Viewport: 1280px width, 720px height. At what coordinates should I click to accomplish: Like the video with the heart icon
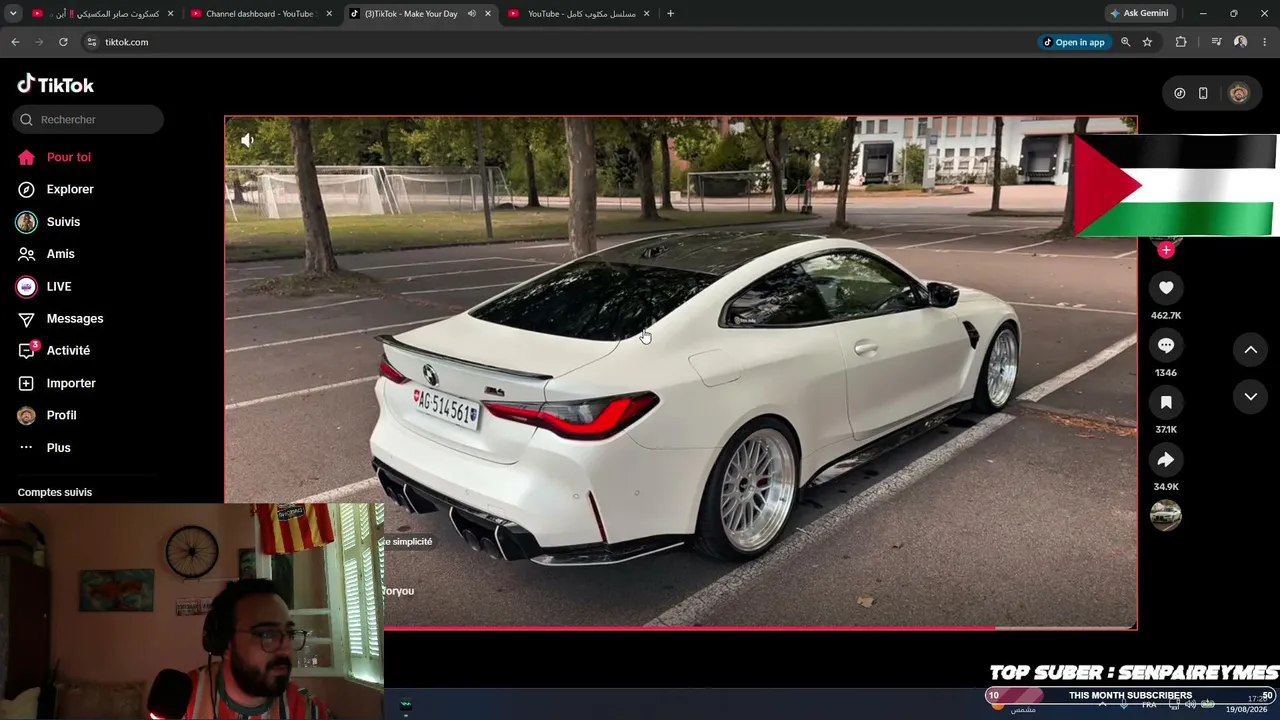point(1166,288)
